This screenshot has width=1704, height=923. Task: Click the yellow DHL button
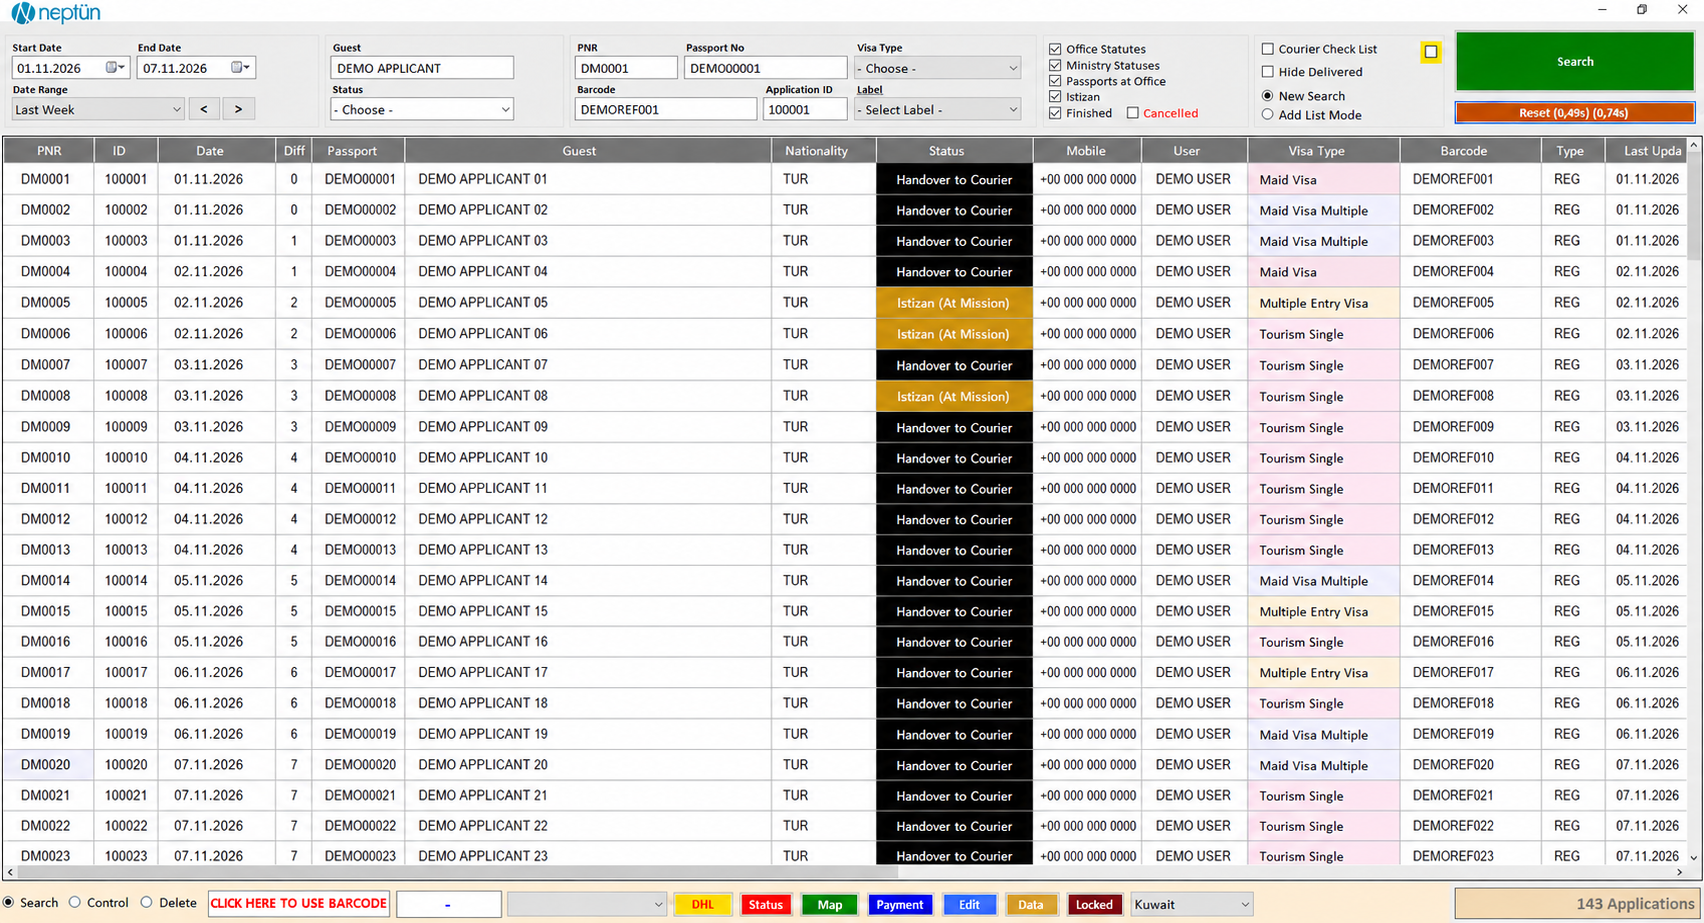[703, 904]
